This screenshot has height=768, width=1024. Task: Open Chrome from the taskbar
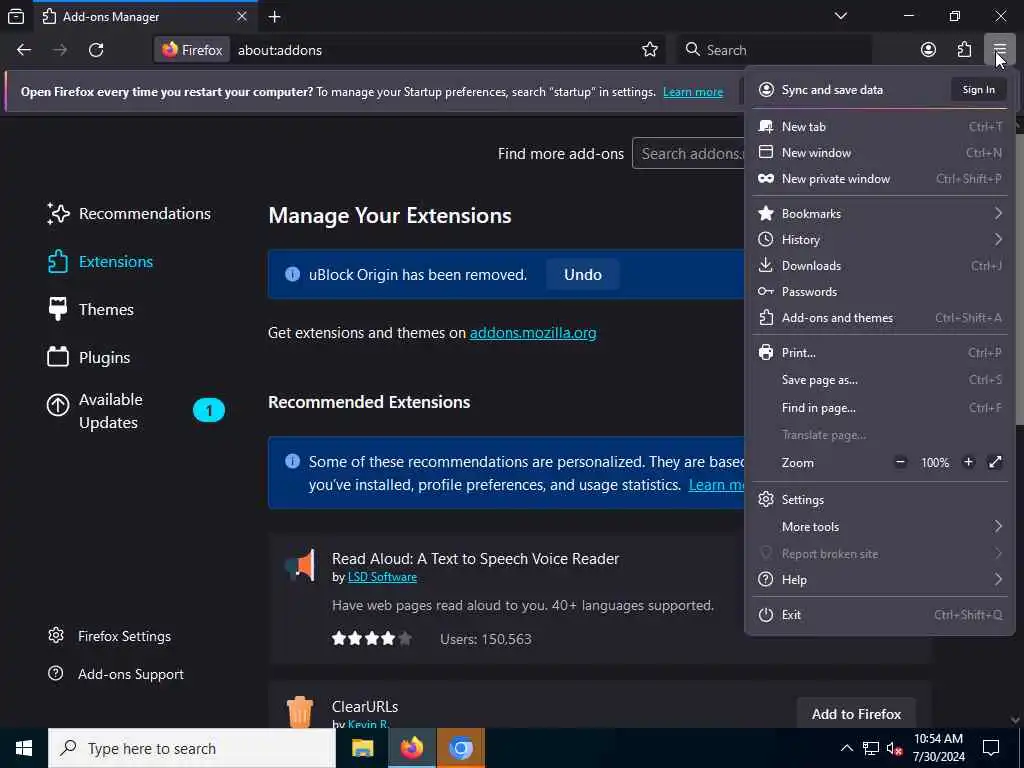tap(460, 748)
